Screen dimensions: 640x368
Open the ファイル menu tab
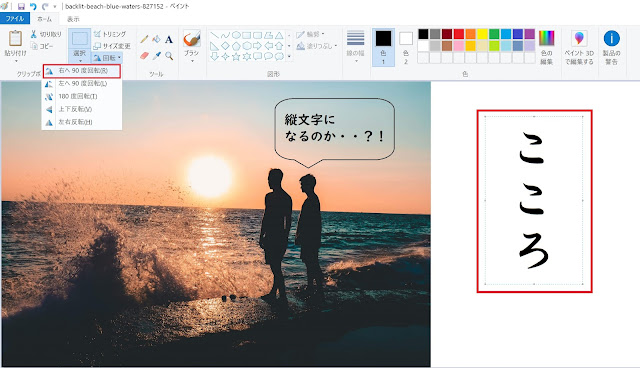pyautogui.click(x=15, y=19)
